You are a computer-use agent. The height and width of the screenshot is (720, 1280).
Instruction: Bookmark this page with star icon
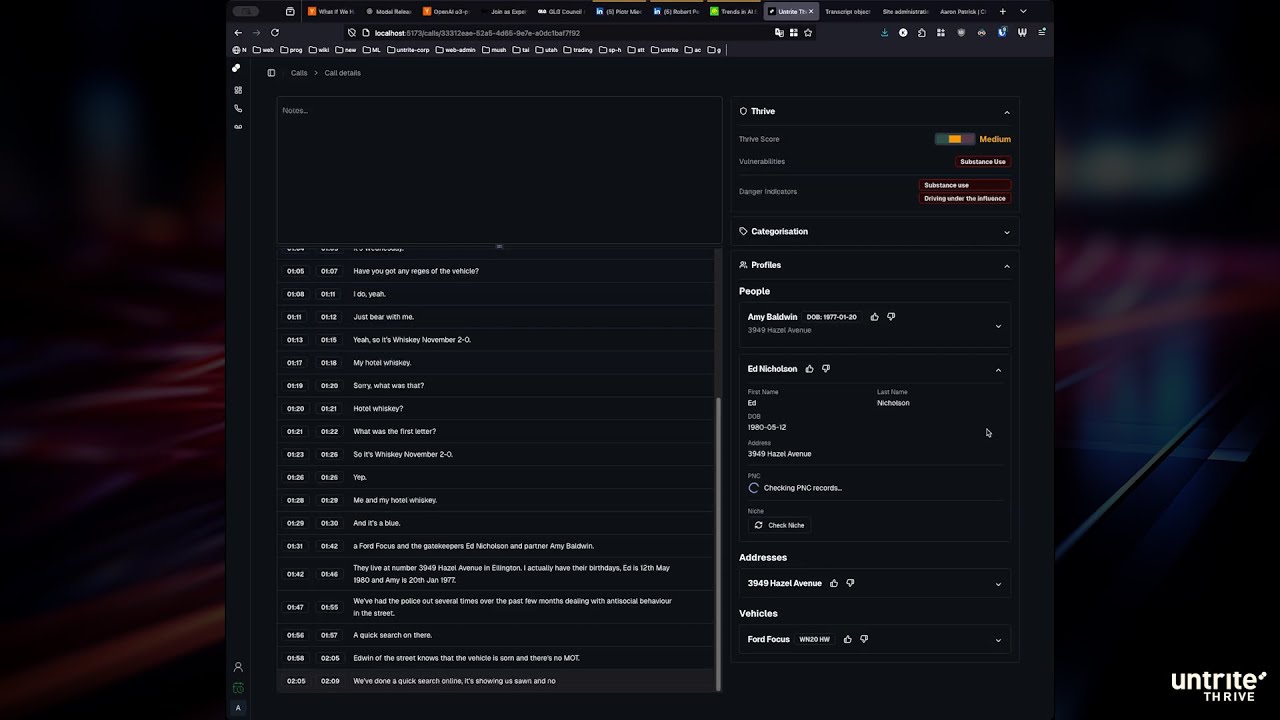tap(808, 32)
